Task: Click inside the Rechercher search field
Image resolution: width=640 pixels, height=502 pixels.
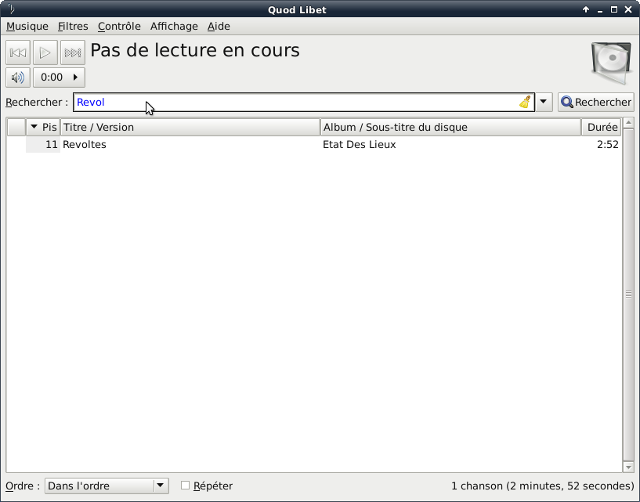Action: click(x=300, y=102)
